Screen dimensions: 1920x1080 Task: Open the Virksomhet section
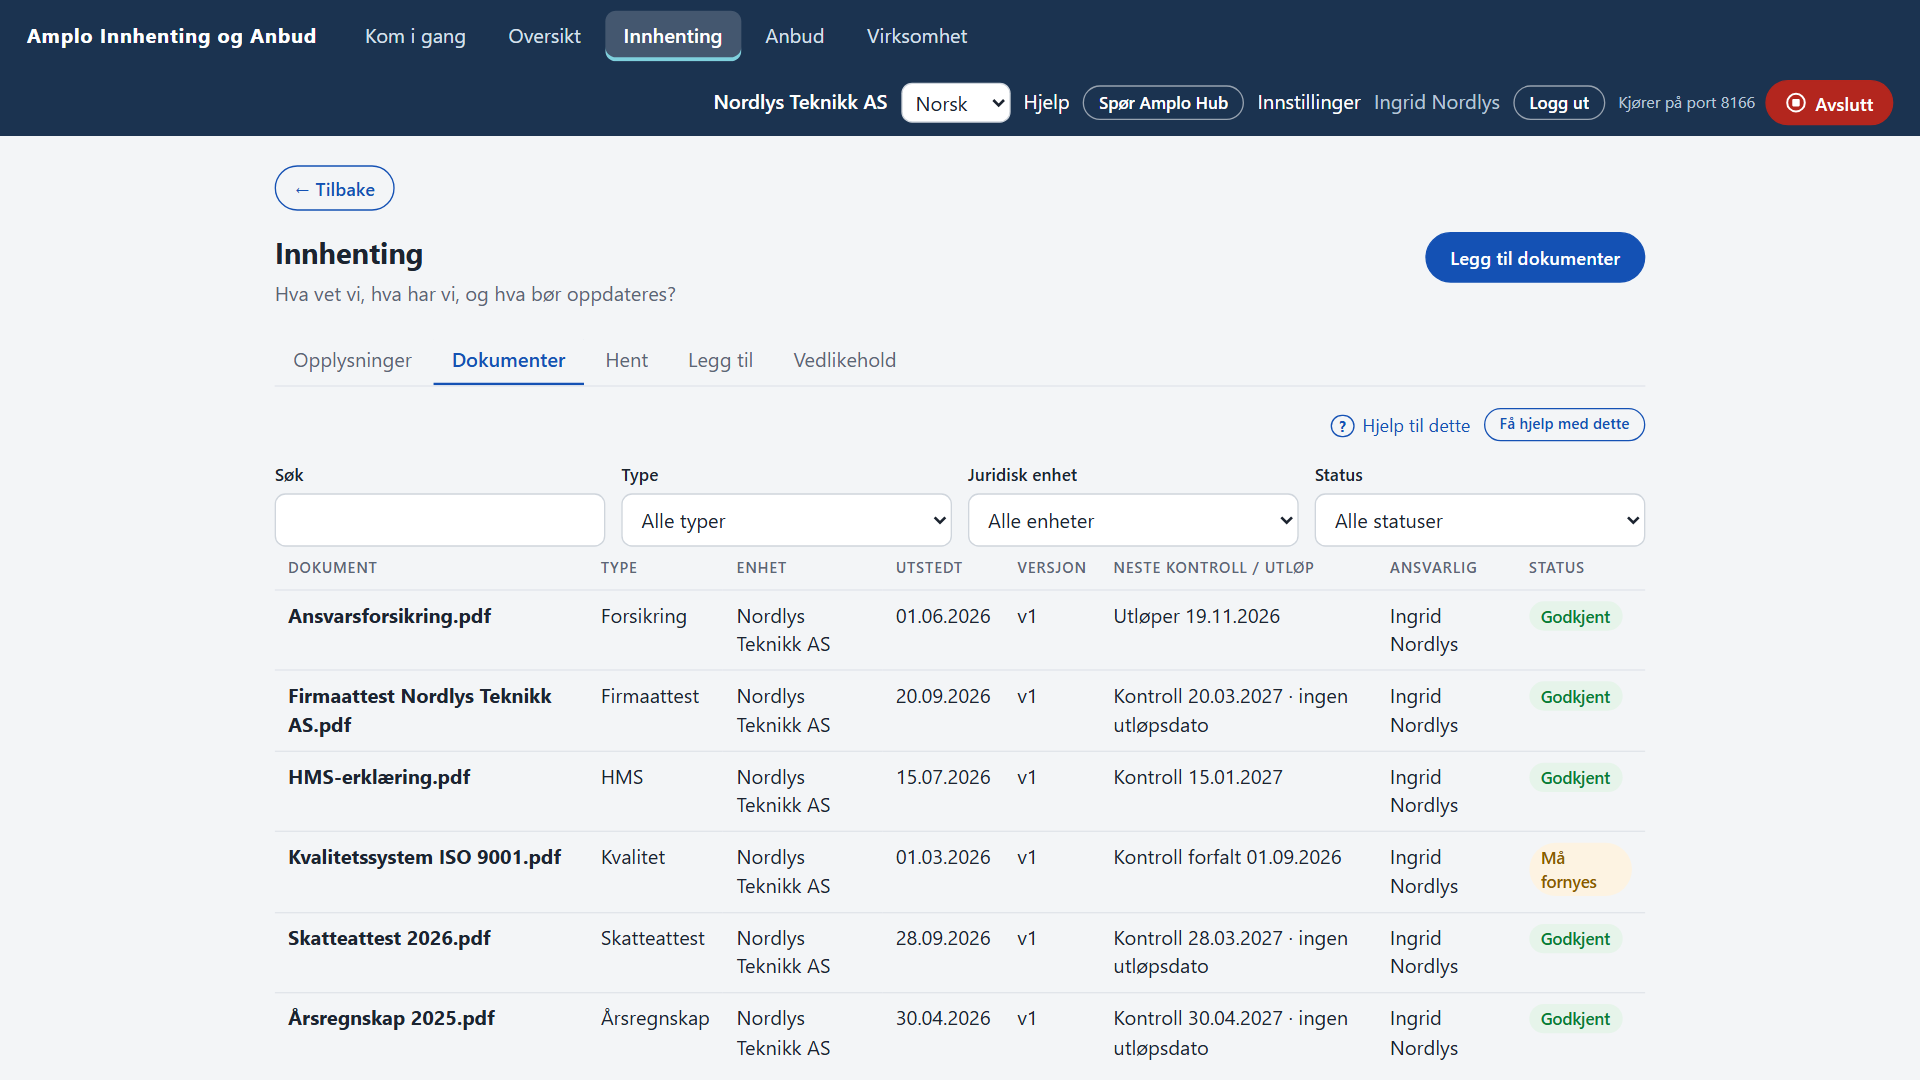click(x=917, y=36)
